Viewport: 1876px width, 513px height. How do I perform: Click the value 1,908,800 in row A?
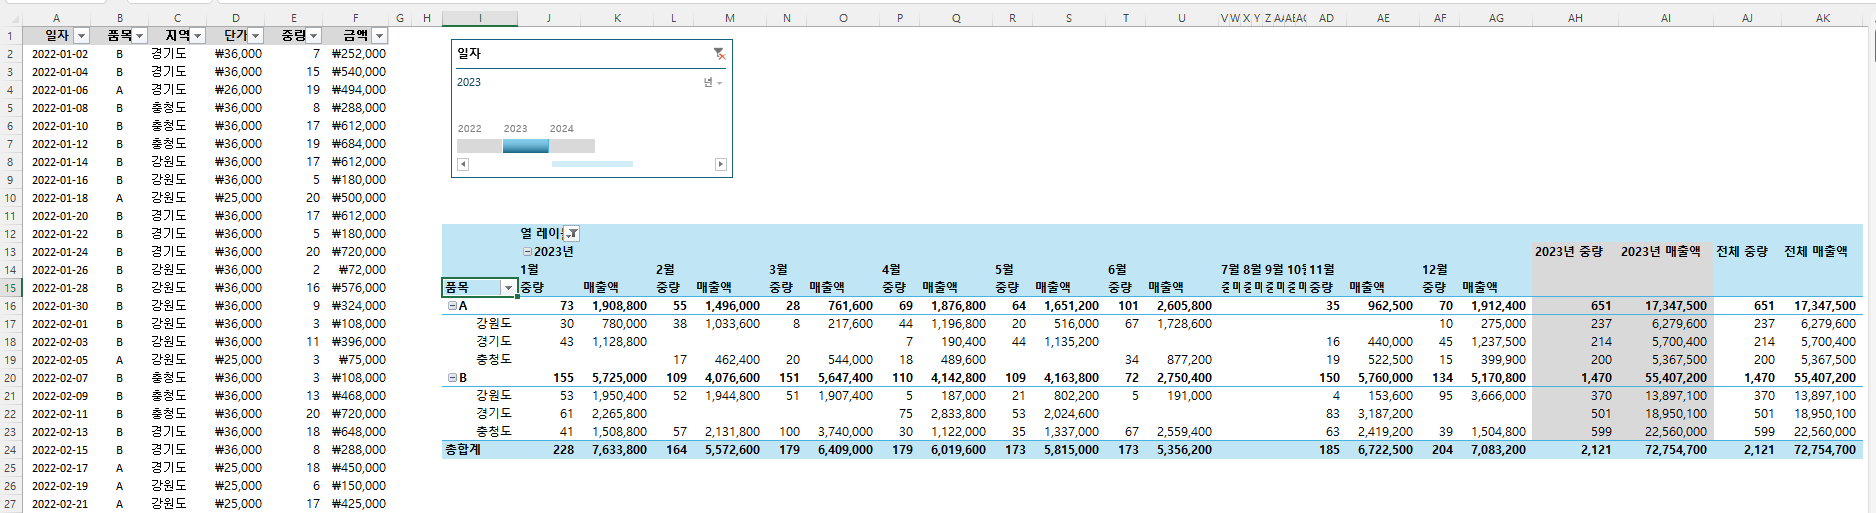click(x=620, y=306)
